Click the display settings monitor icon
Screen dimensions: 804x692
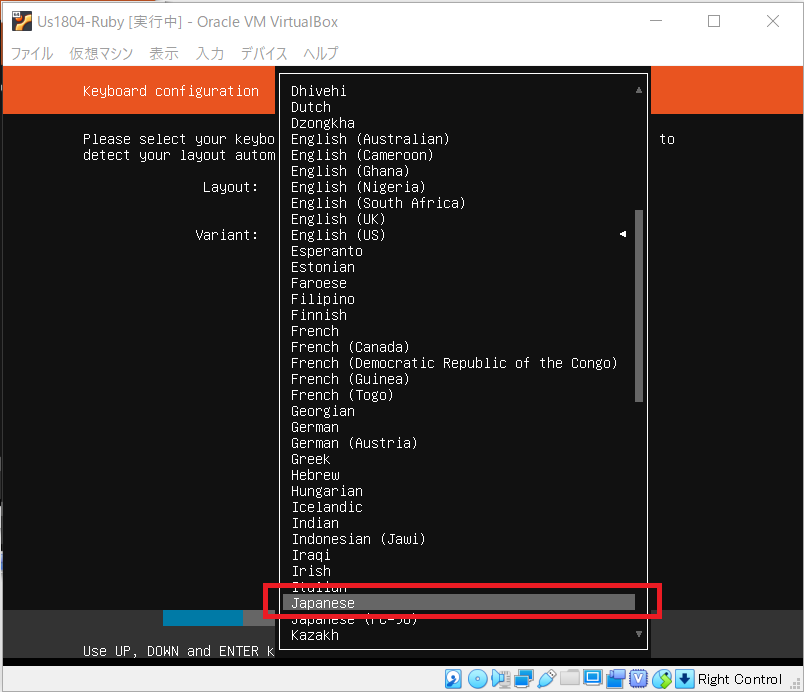point(593,679)
